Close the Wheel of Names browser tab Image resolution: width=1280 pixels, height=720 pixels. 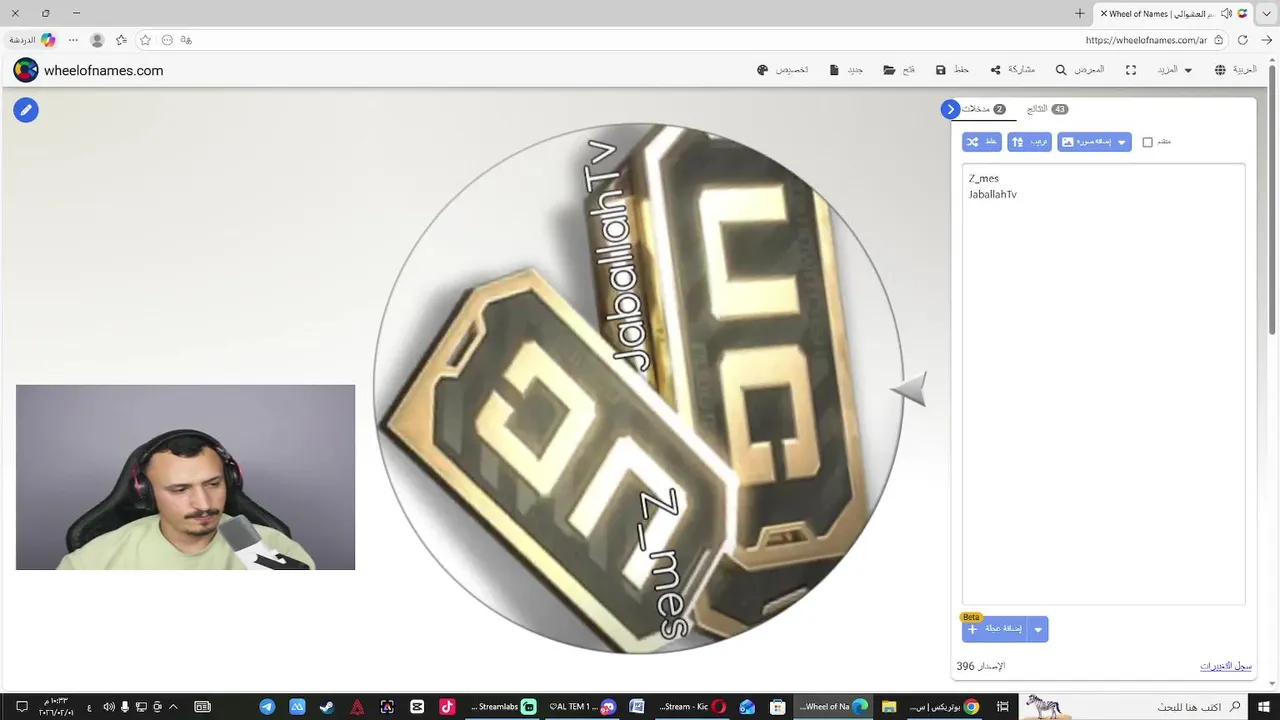1103,13
